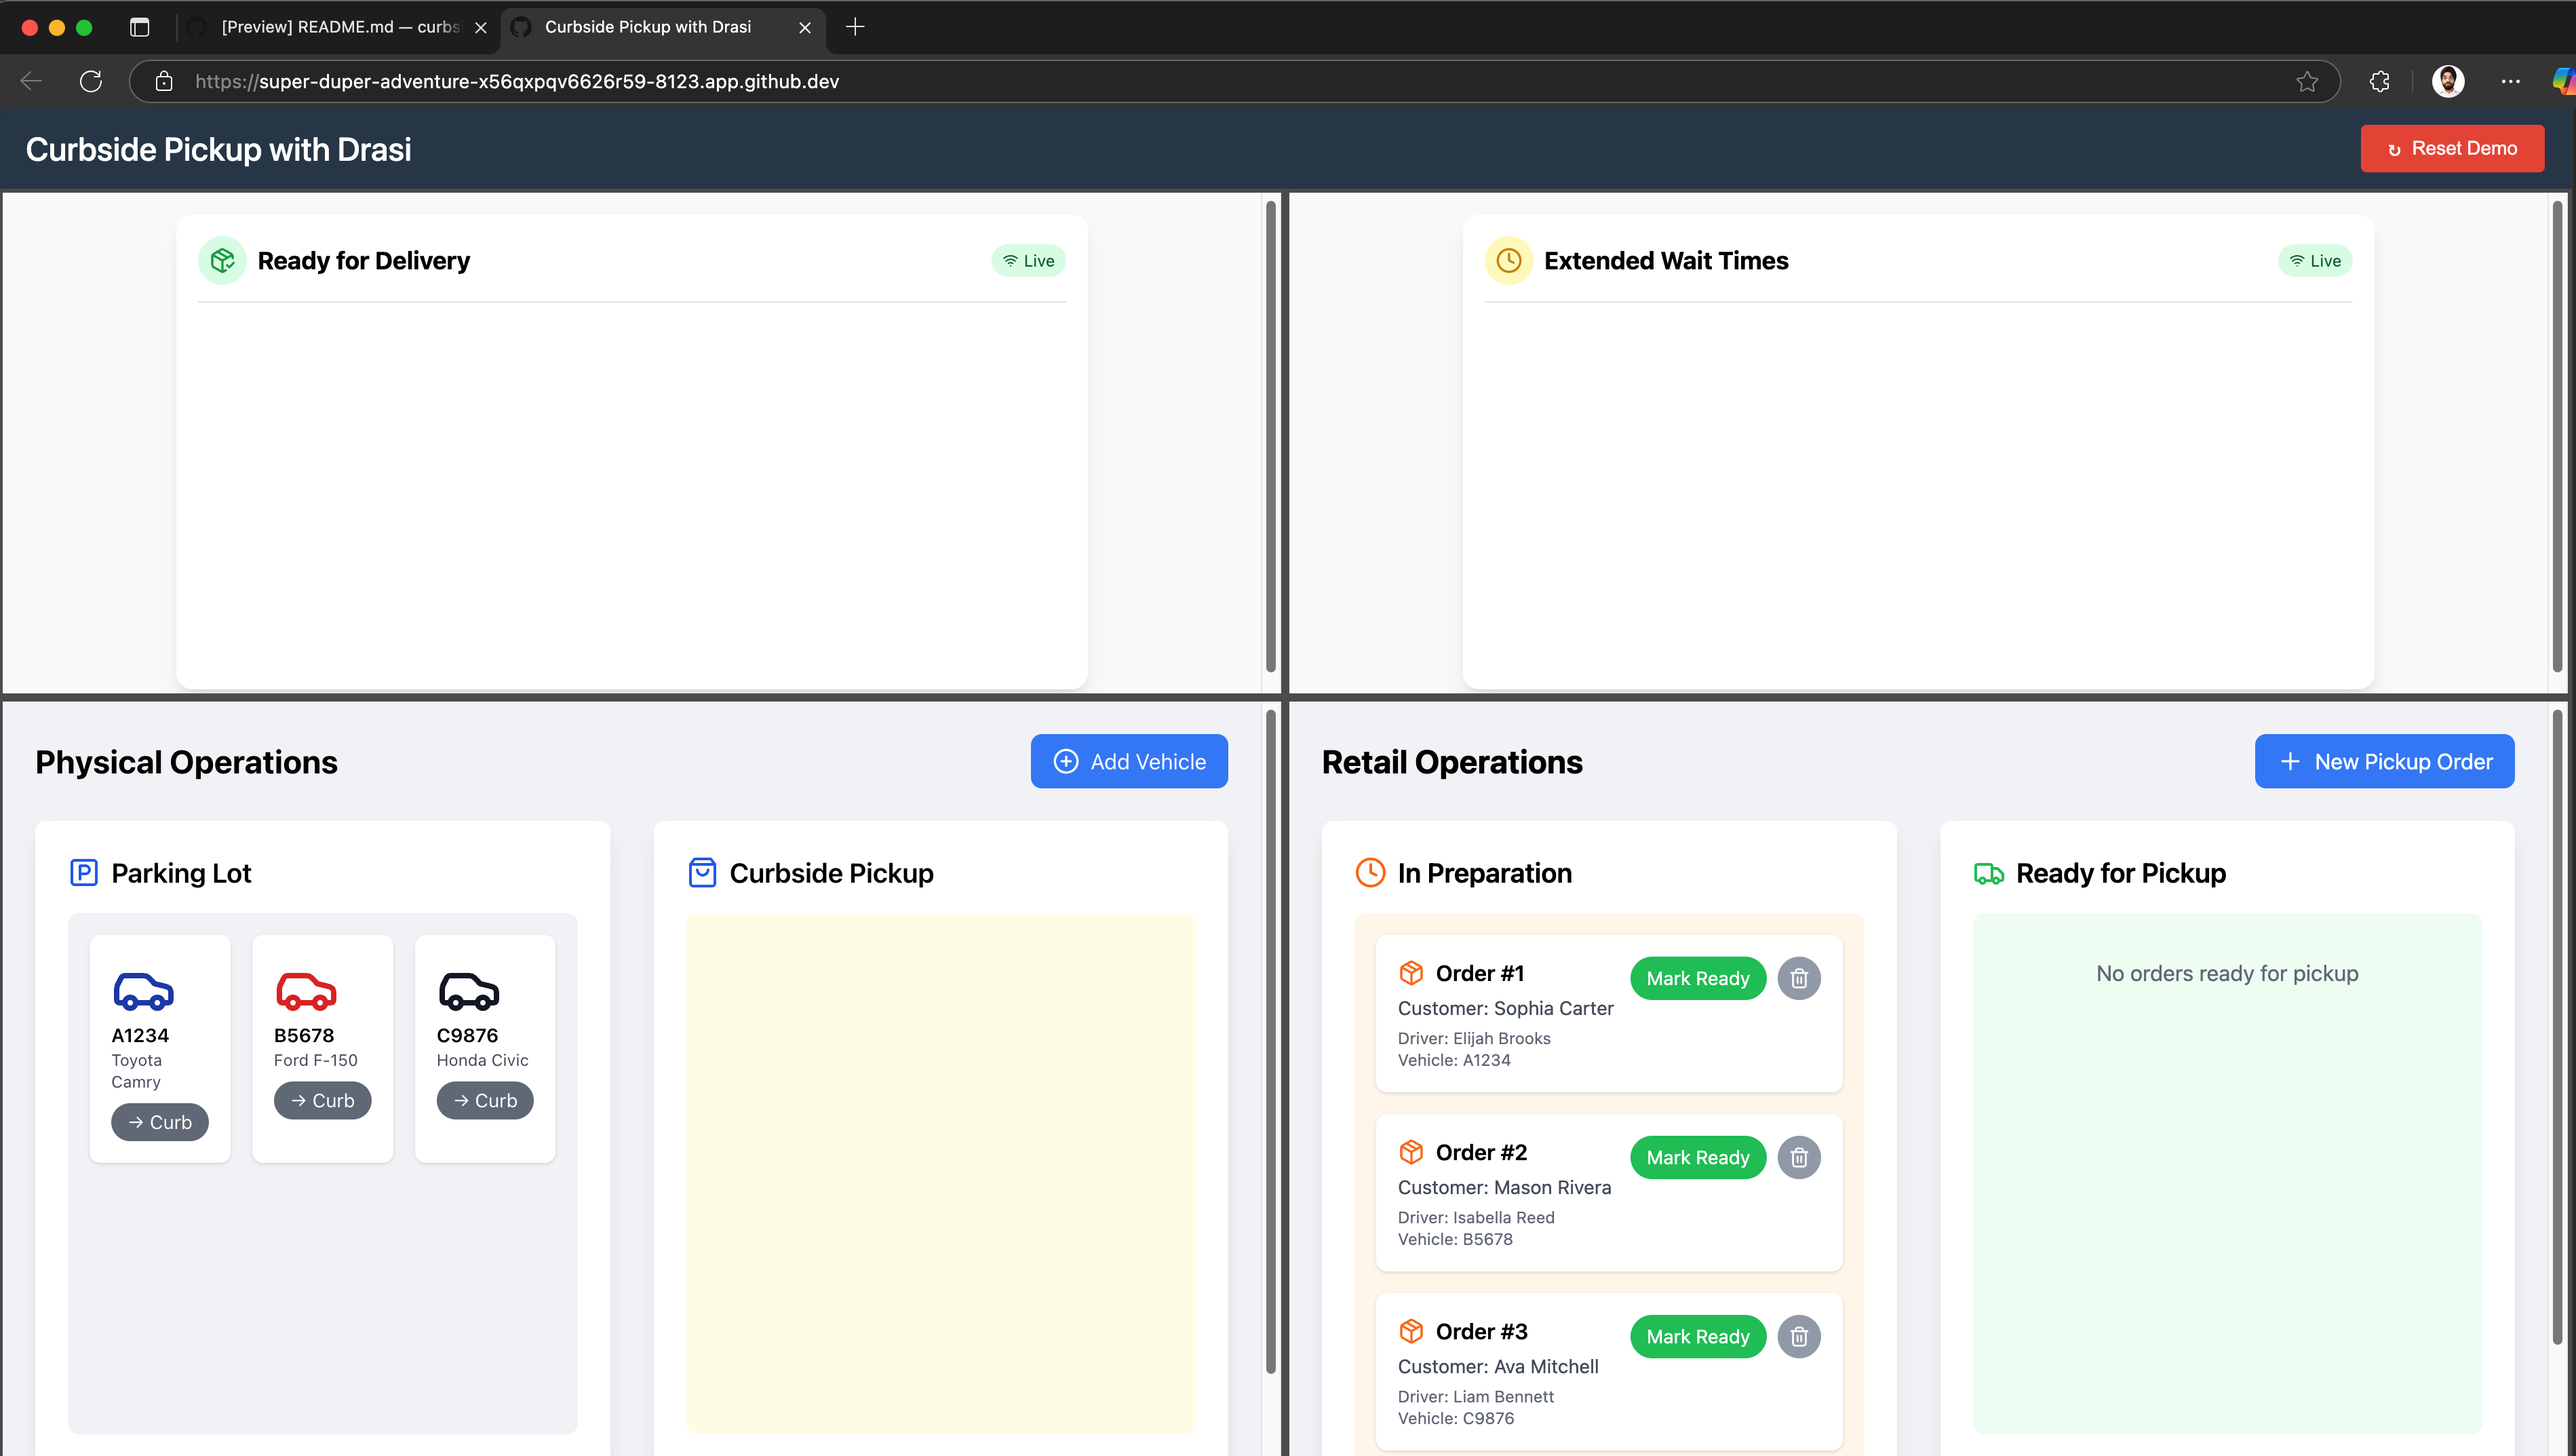
Task: Create a New Pickup Order
Action: click(2384, 761)
